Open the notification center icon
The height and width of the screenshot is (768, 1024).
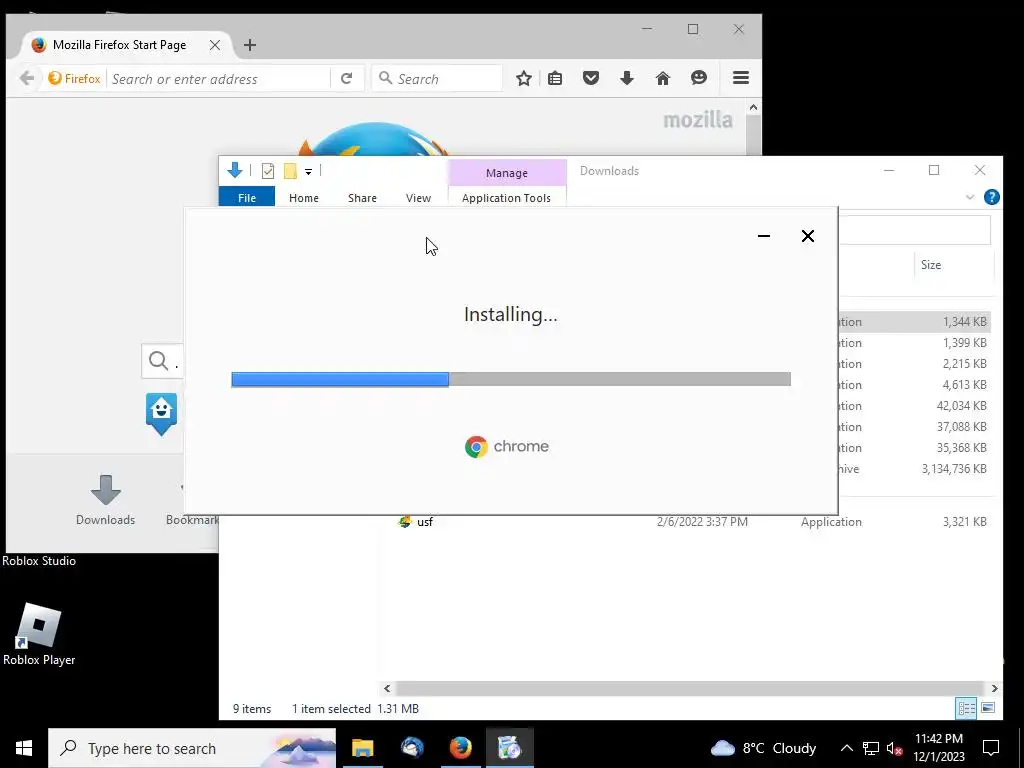991,748
